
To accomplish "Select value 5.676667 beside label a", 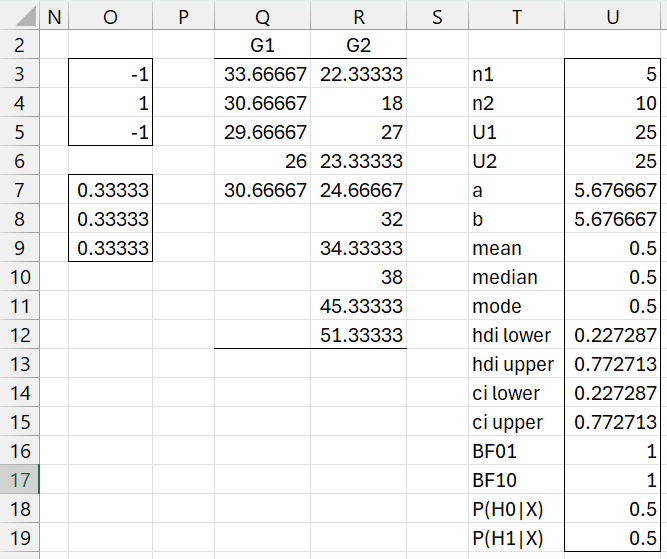I will coord(613,190).
